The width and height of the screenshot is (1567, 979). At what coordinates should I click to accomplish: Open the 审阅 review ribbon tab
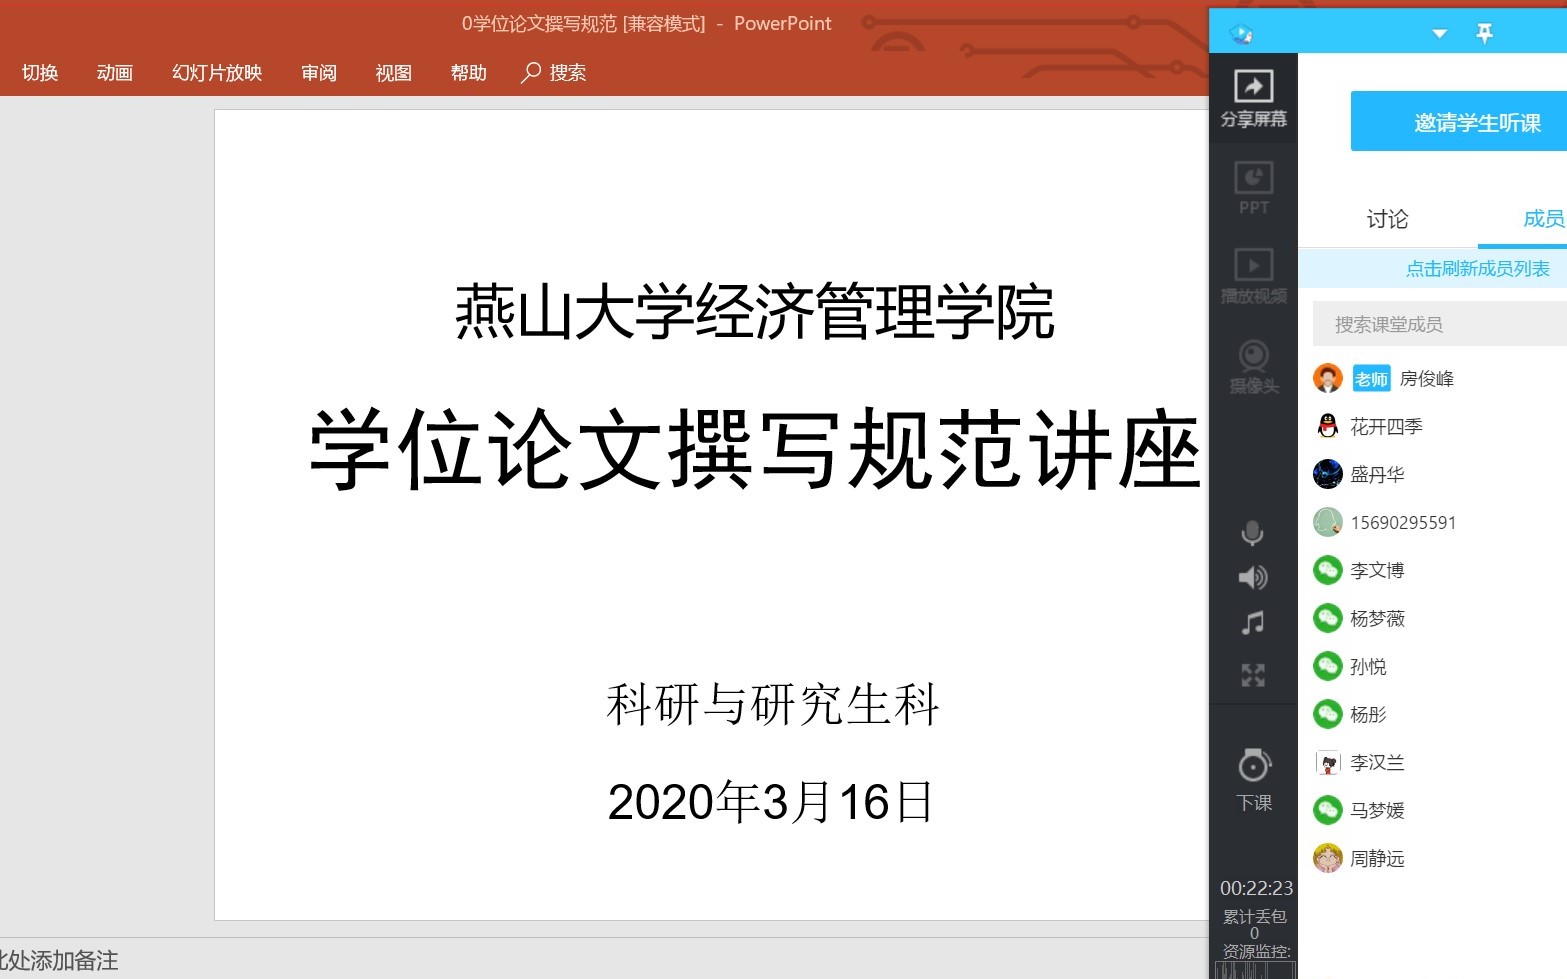319,73
